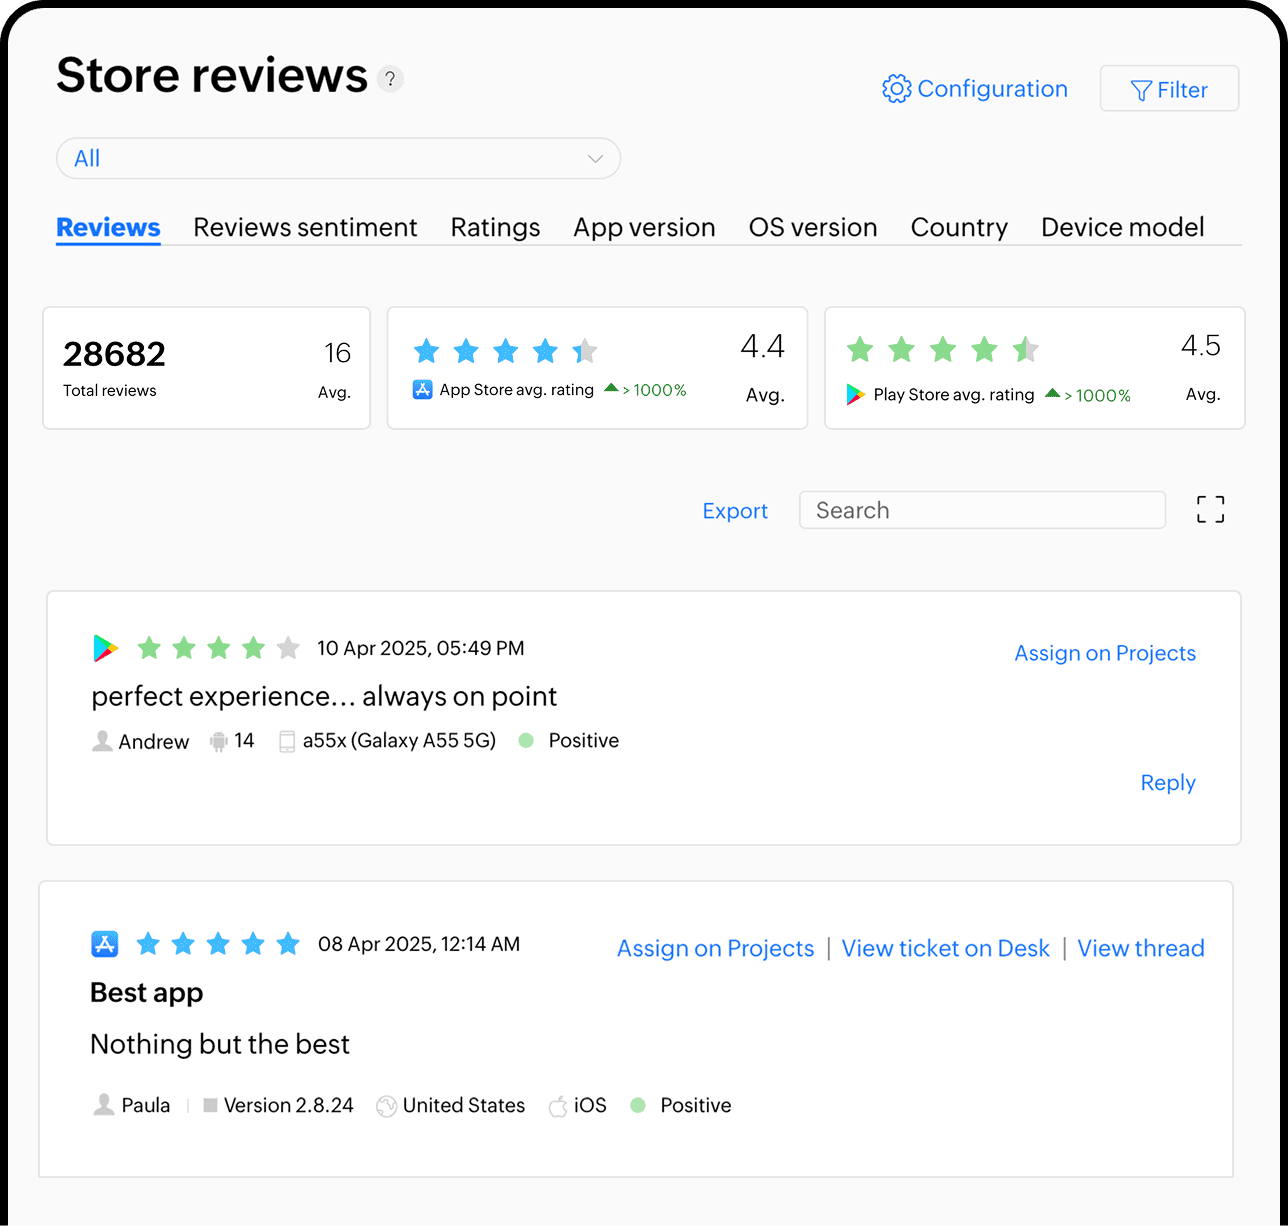
Task: Click the fullscreen expand icon
Action: 1210,509
